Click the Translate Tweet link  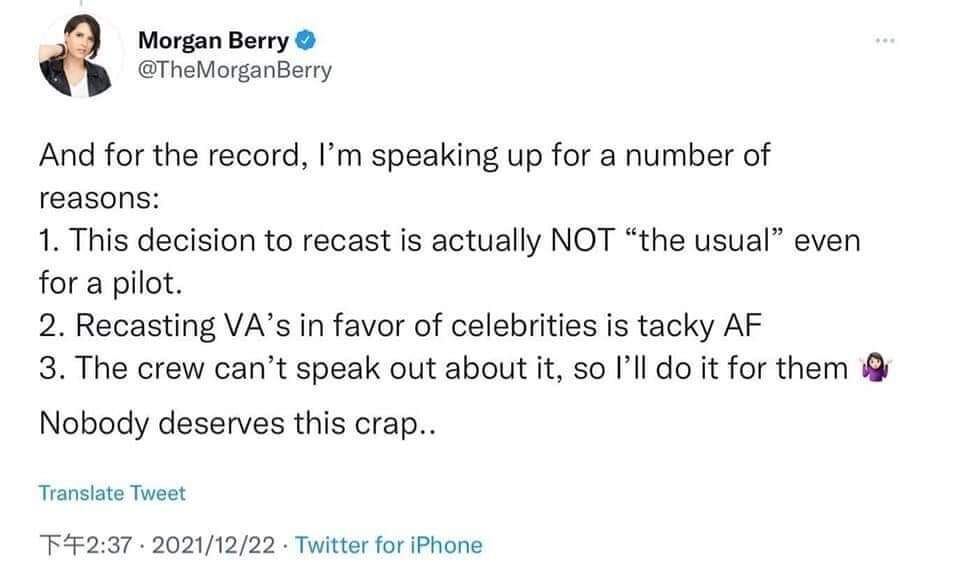(x=112, y=493)
